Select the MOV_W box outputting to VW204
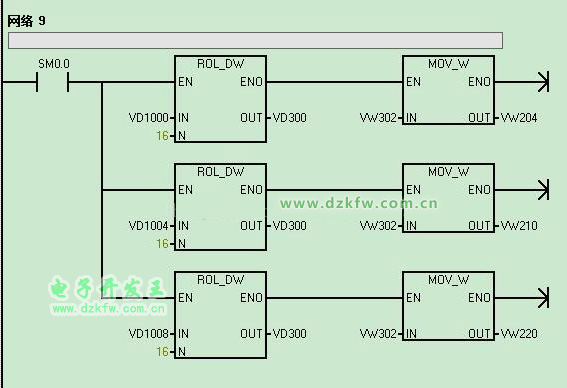This screenshot has height=388, width=567. point(448,90)
